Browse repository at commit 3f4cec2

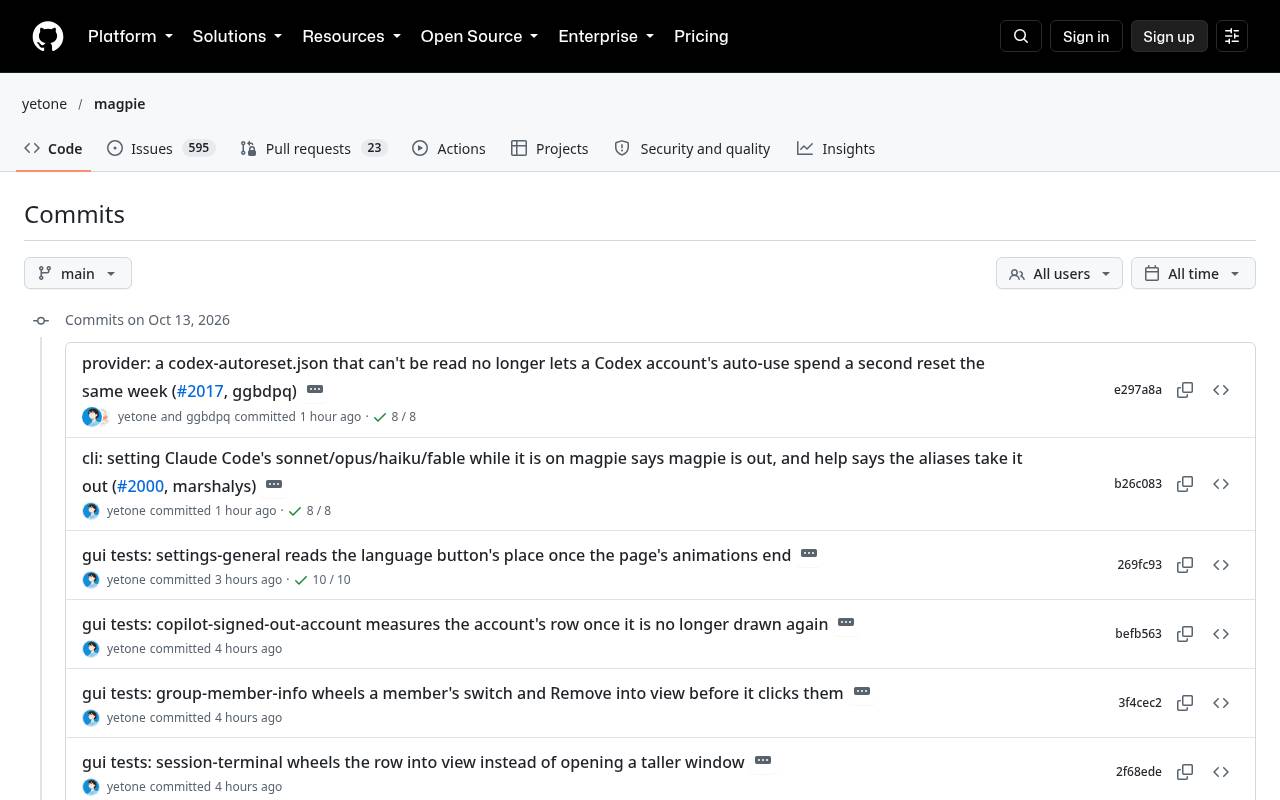coord(1221,703)
